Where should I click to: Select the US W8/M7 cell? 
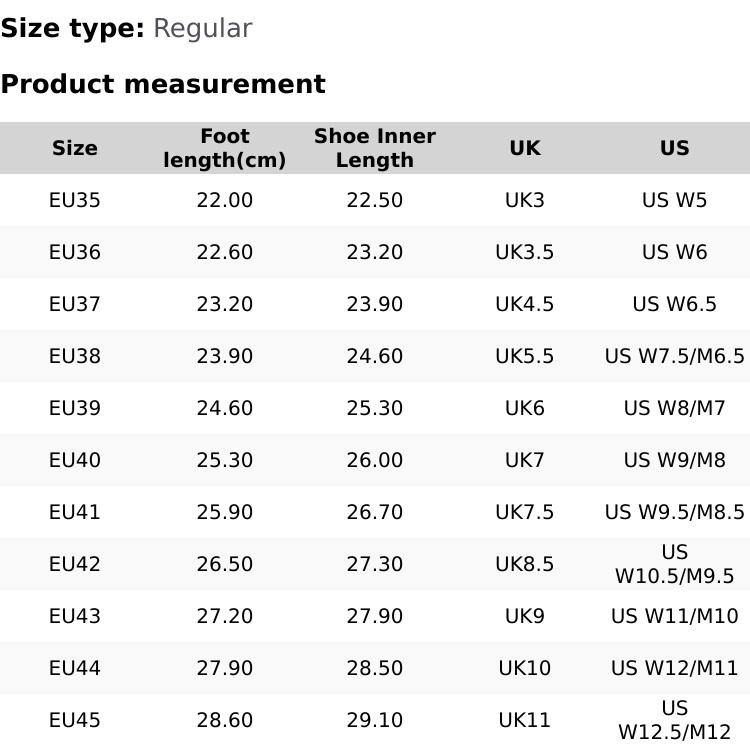click(675, 408)
